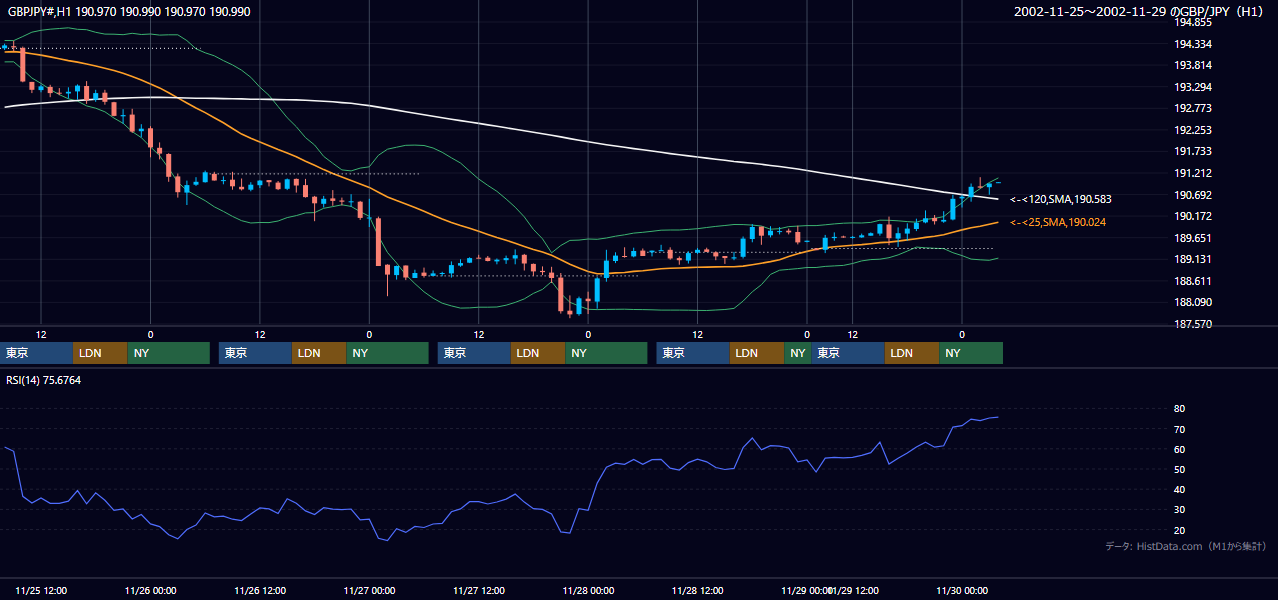This screenshot has height=600, width=1278.
Task: Click the 192.253 price axis label
Action: 1194,130
